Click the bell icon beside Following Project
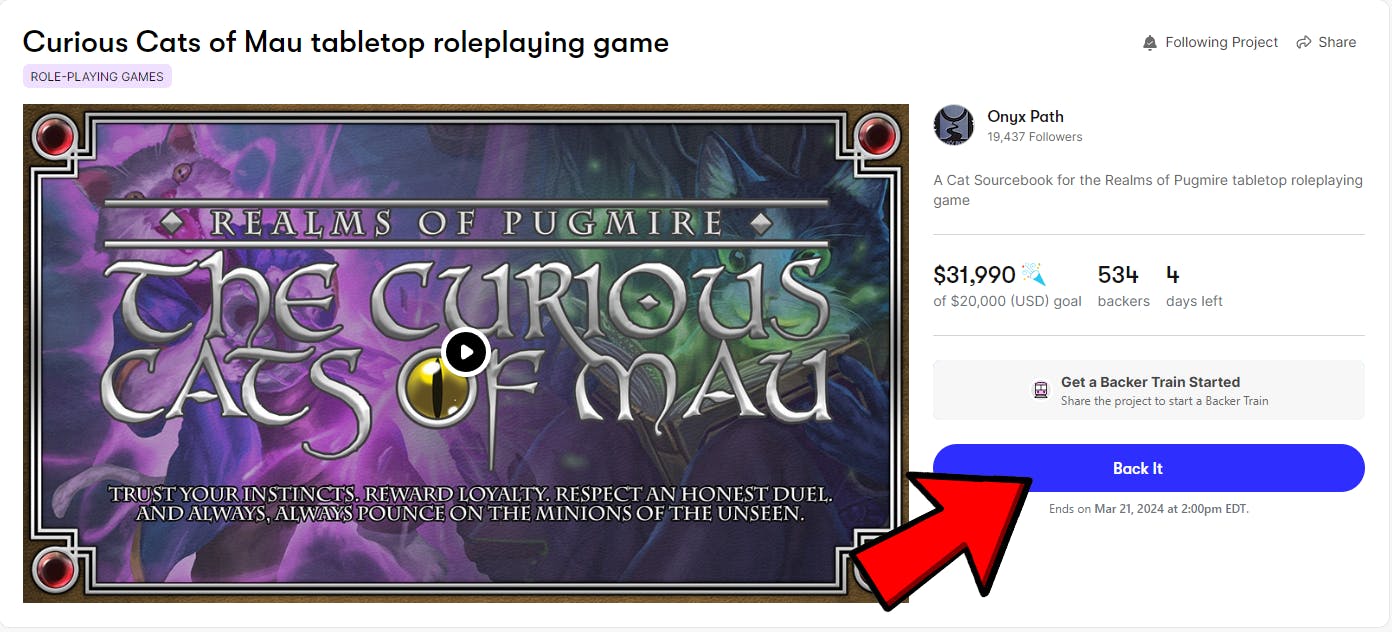 [1150, 42]
